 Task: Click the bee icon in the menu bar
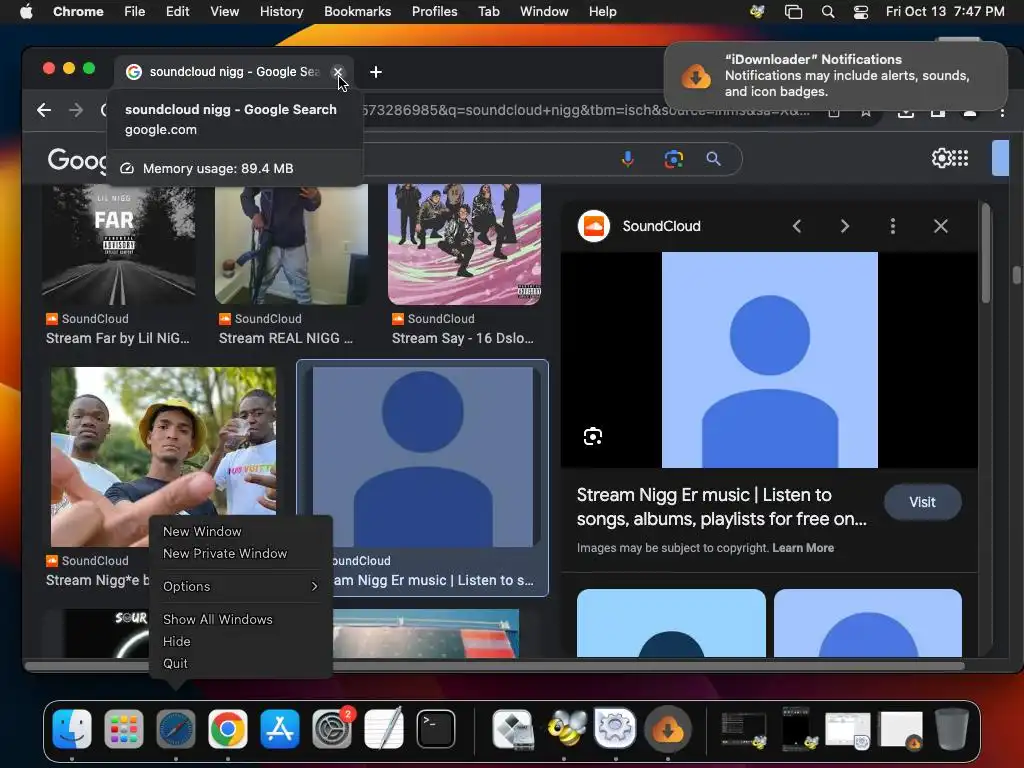[x=758, y=12]
